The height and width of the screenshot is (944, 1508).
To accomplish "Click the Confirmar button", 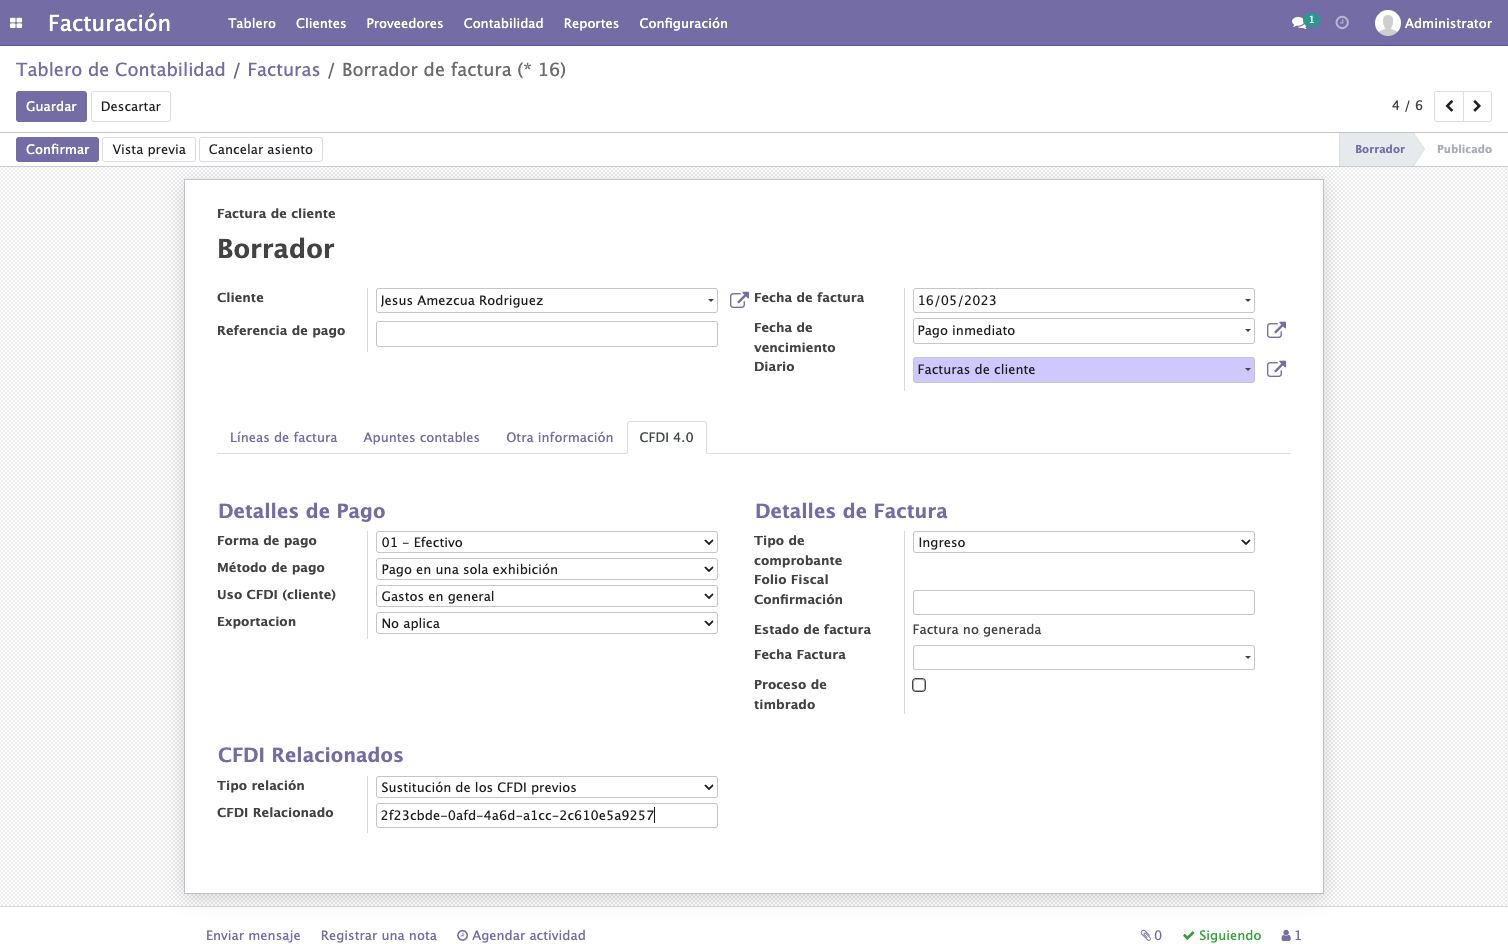I will [57, 149].
